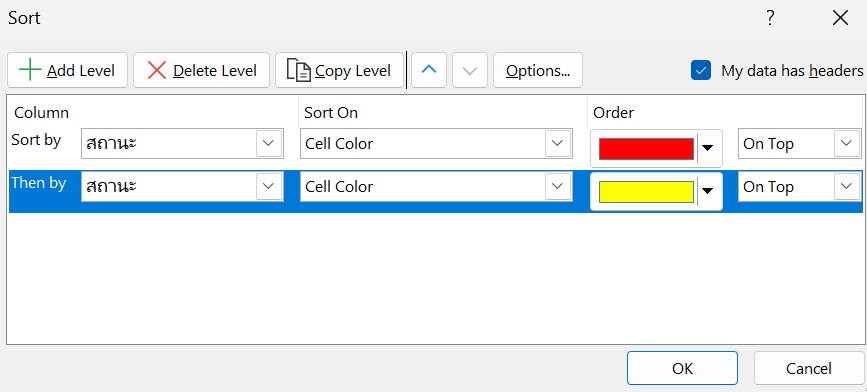The height and width of the screenshot is (392, 867).
Task: Expand Sort On dropdown in Sort by row
Action: coord(558,144)
